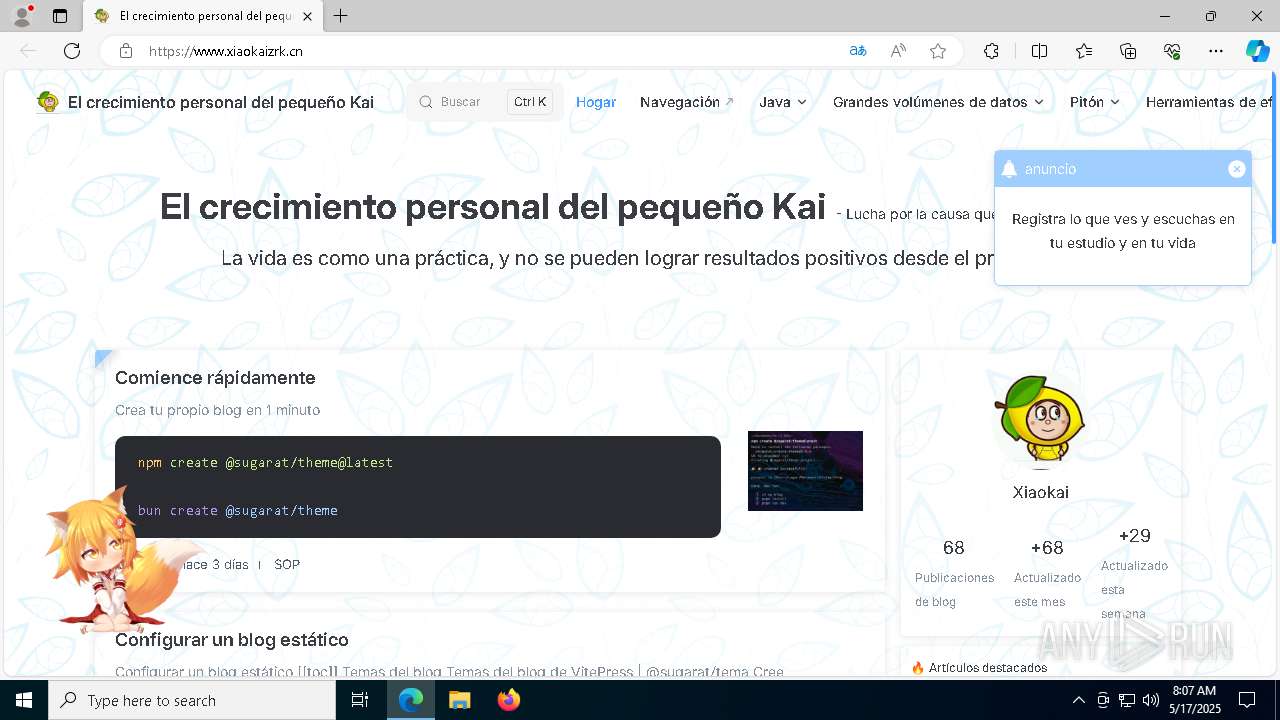Add page to favorites star
Screen dimensions: 1280x720
pyautogui.click(x=938, y=51)
